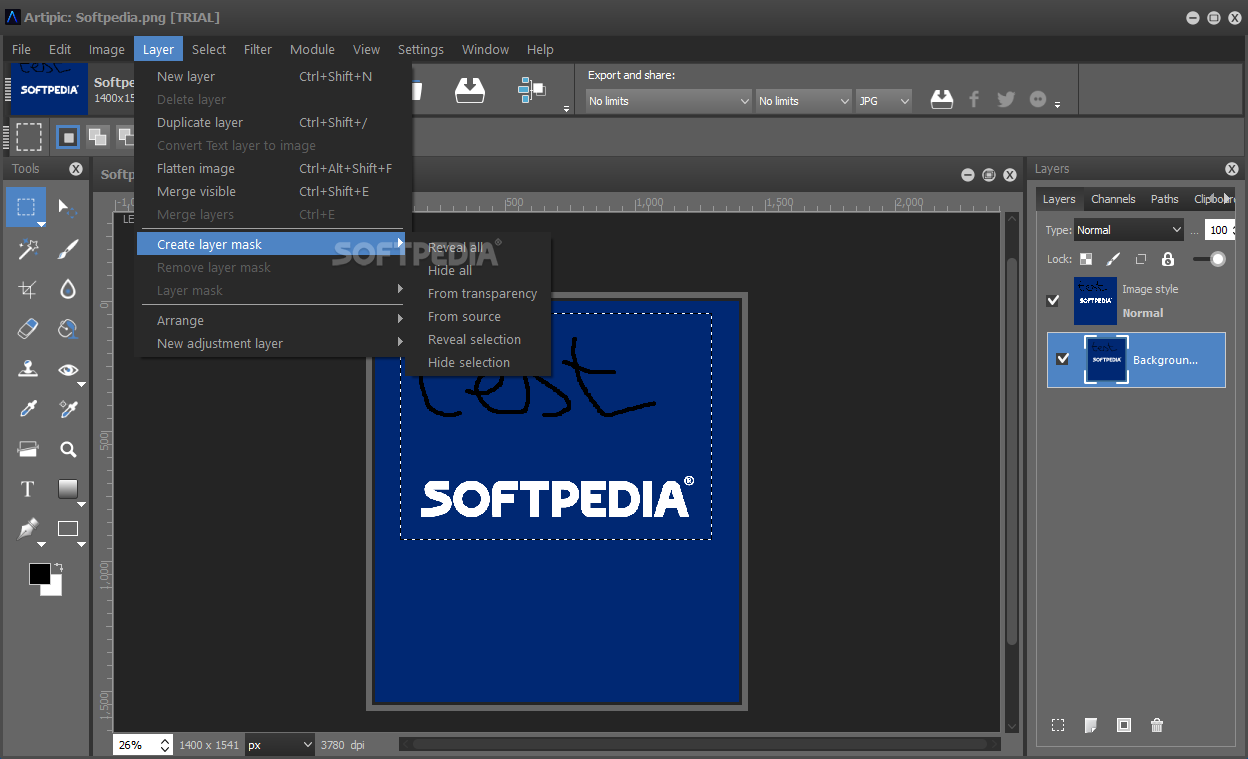The height and width of the screenshot is (759, 1248).
Task: Switch to the Channels tab
Action: pyautogui.click(x=1113, y=199)
